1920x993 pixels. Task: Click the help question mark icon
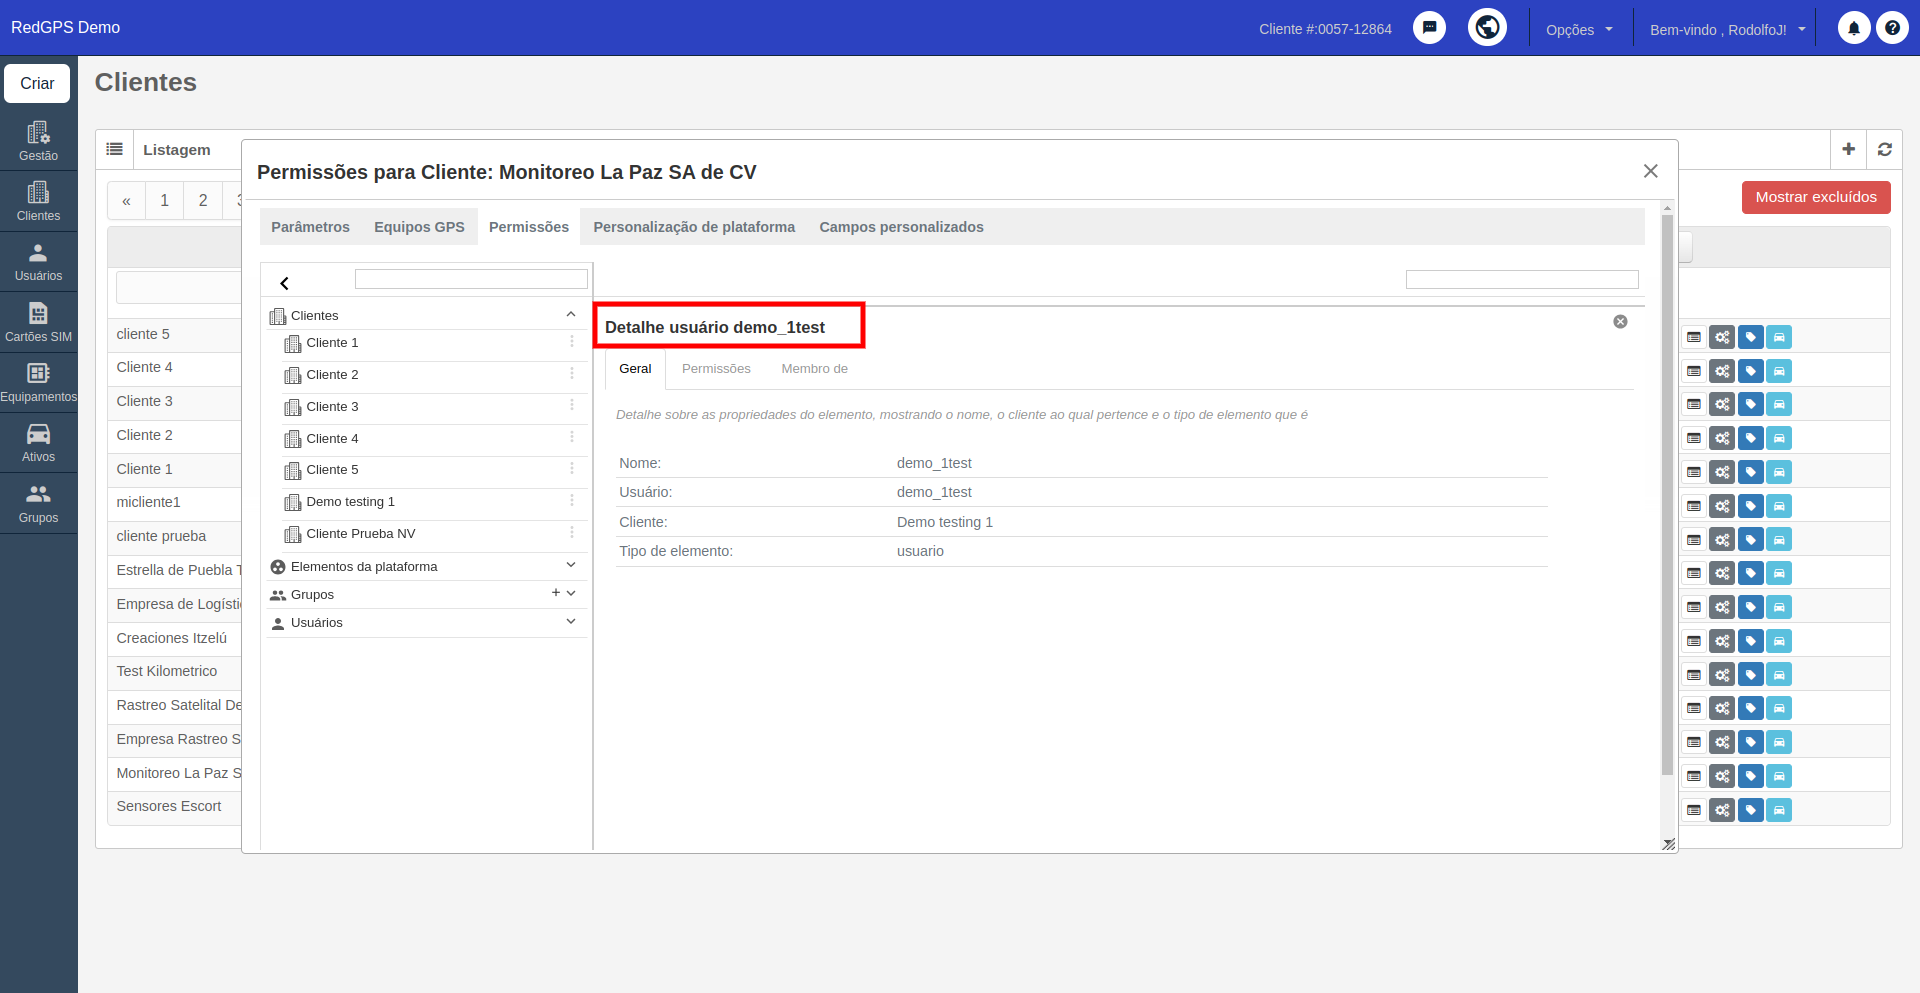(x=1892, y=28)
